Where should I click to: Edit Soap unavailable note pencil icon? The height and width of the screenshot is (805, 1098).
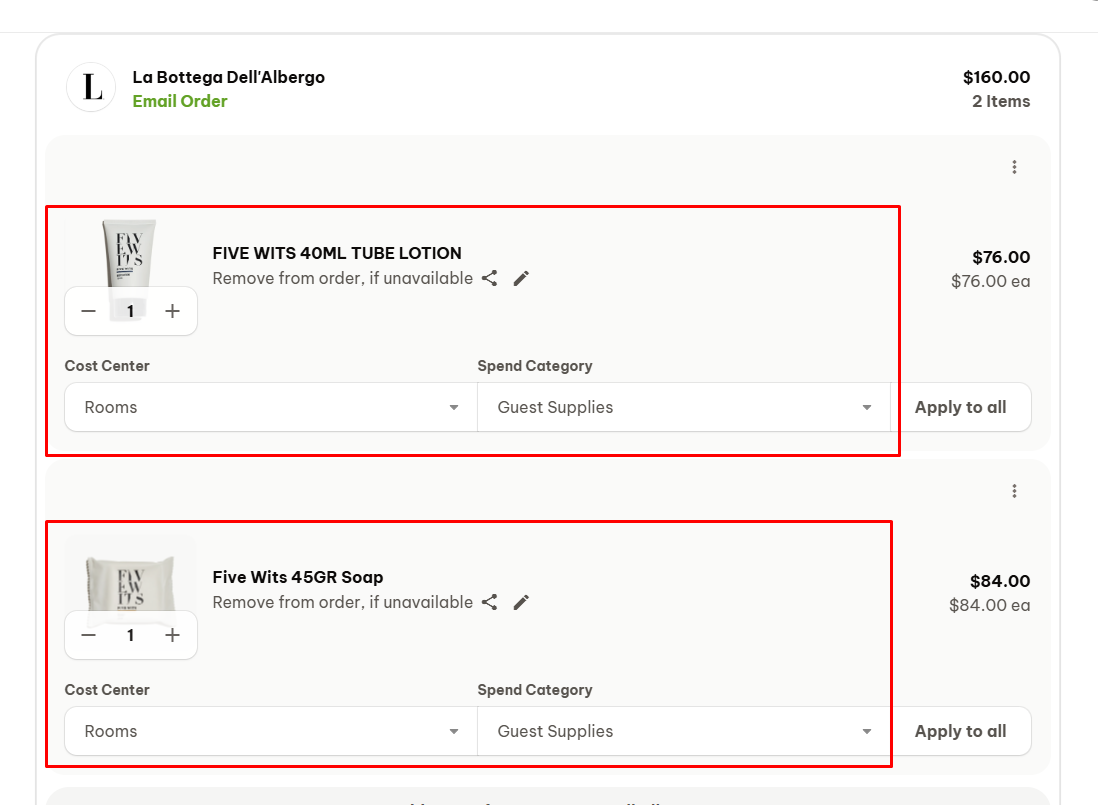tap(521, 602)
